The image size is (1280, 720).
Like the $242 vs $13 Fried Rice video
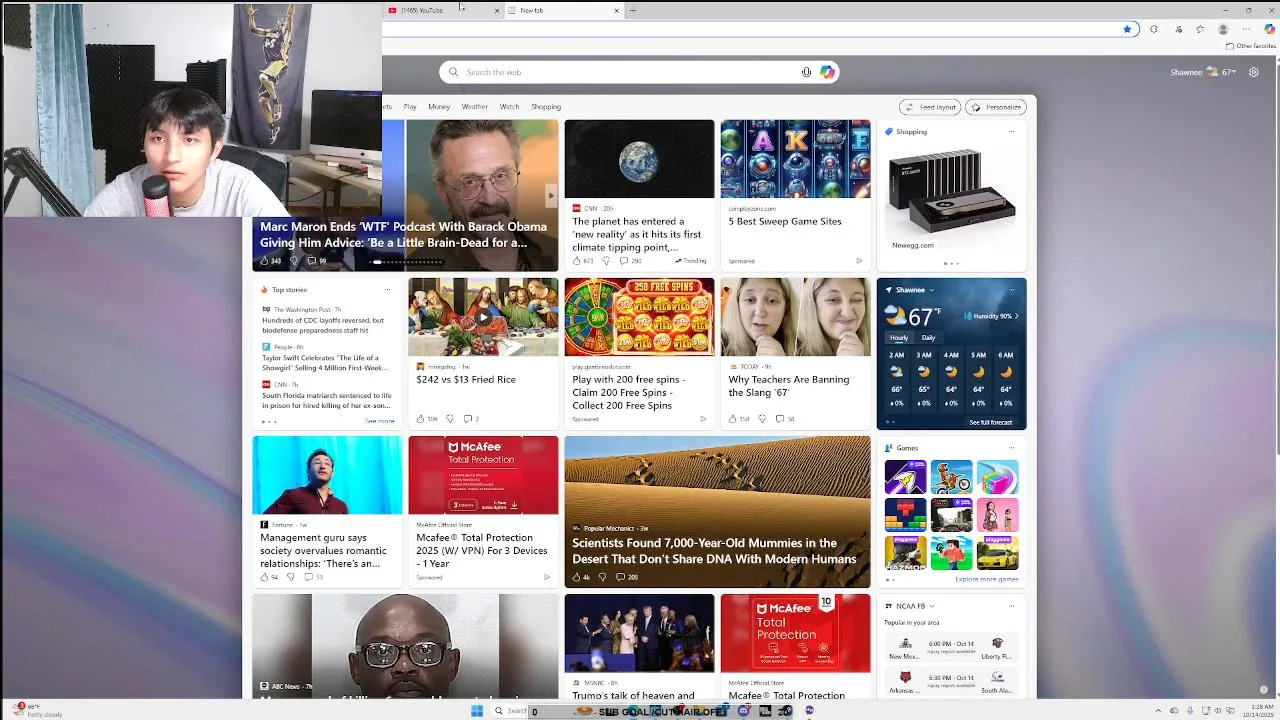tap(426, 419)
